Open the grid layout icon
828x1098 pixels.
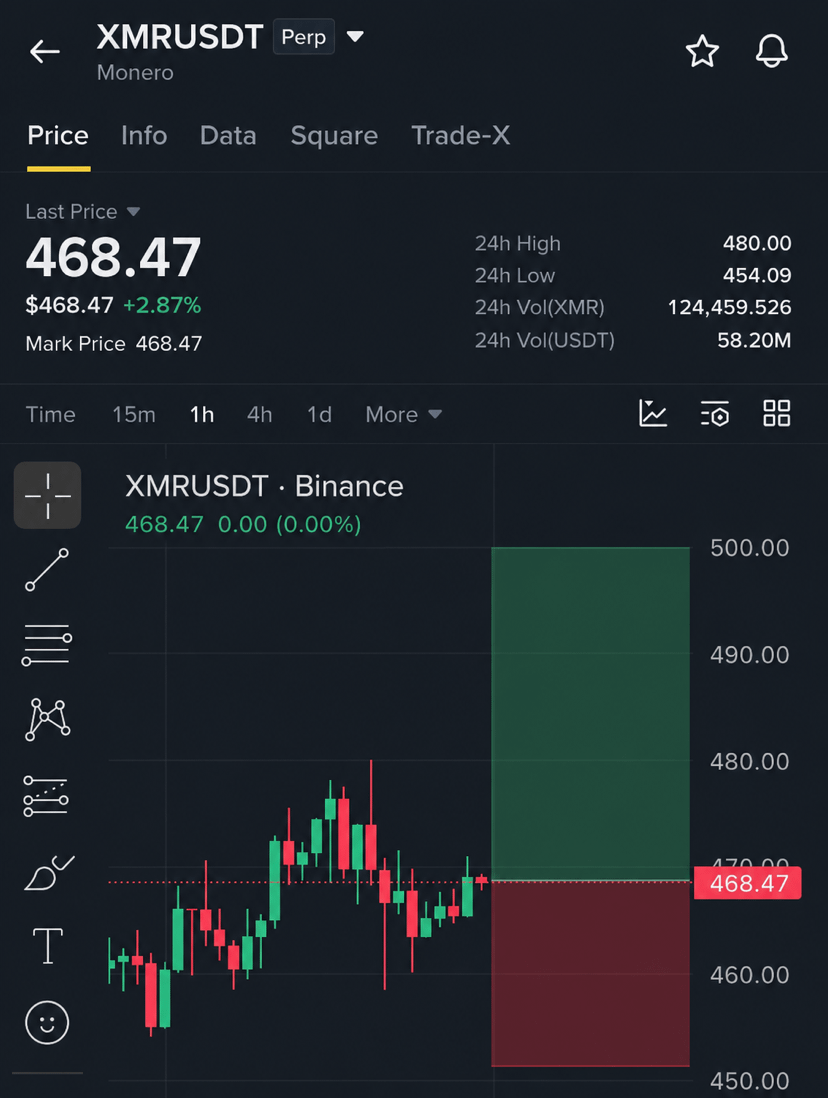[x=777, y=413]
